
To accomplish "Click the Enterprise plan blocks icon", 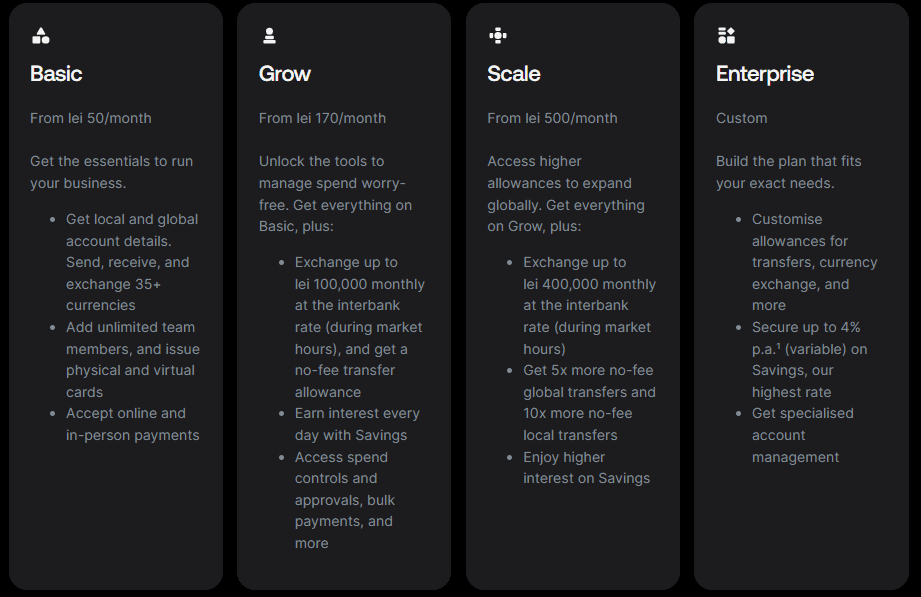I will tap(726, 36).
